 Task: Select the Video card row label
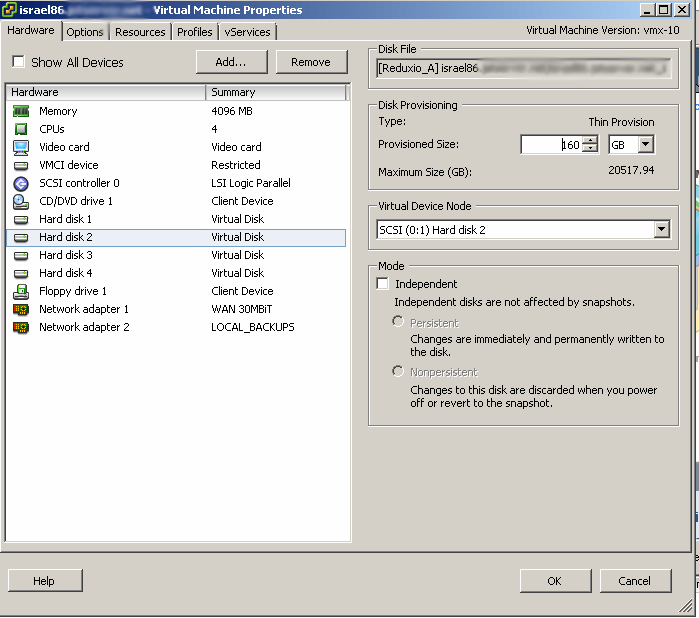pyautogui.click(x=64, y=147)
